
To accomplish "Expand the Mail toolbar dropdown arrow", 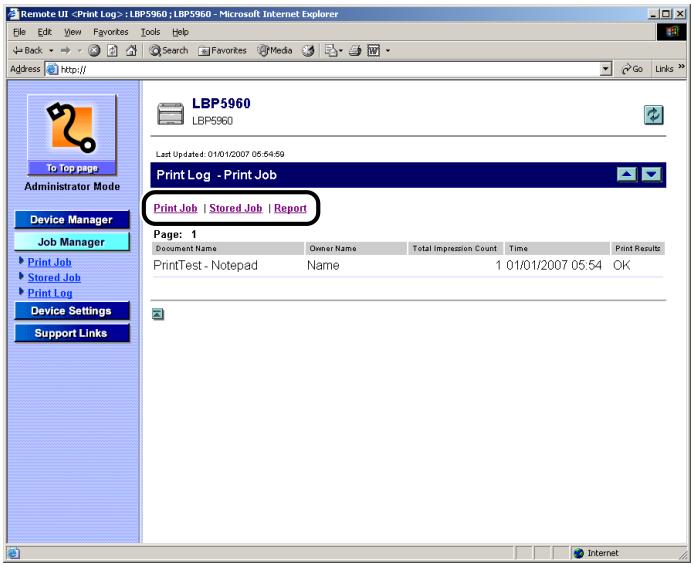I will 340,51.
